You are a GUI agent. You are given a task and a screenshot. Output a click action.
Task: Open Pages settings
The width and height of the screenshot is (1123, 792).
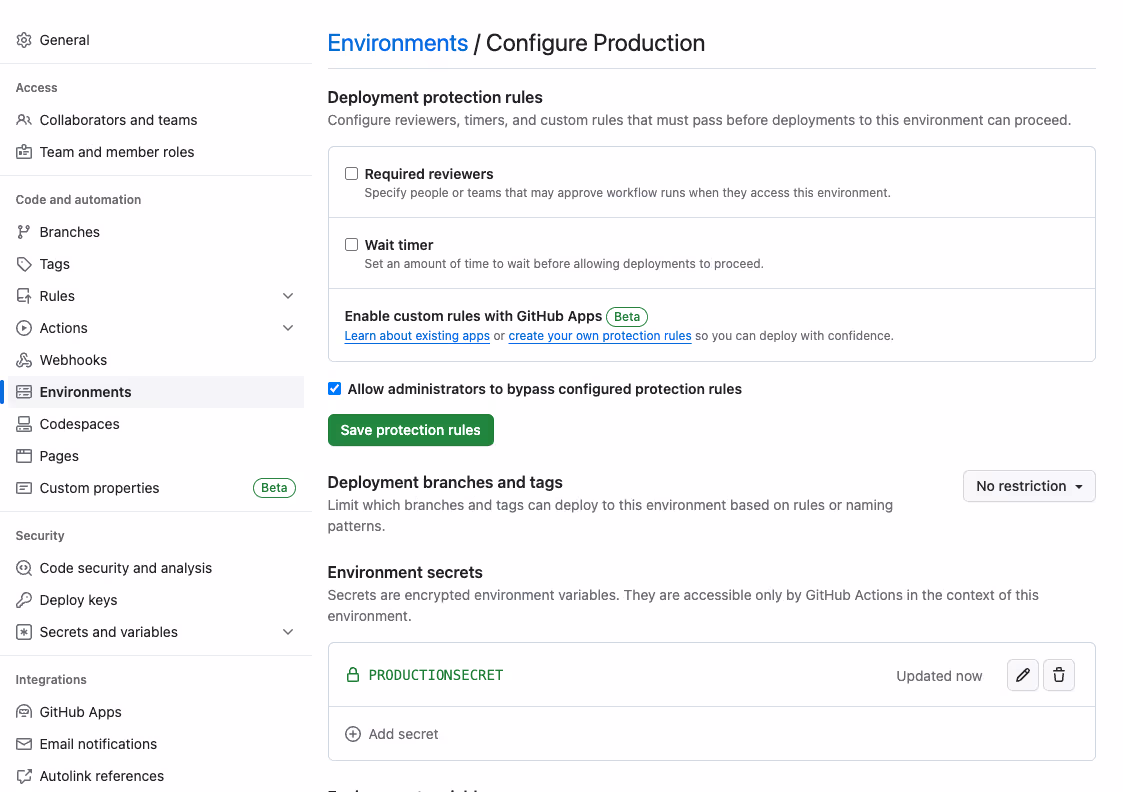click(59, 456)
